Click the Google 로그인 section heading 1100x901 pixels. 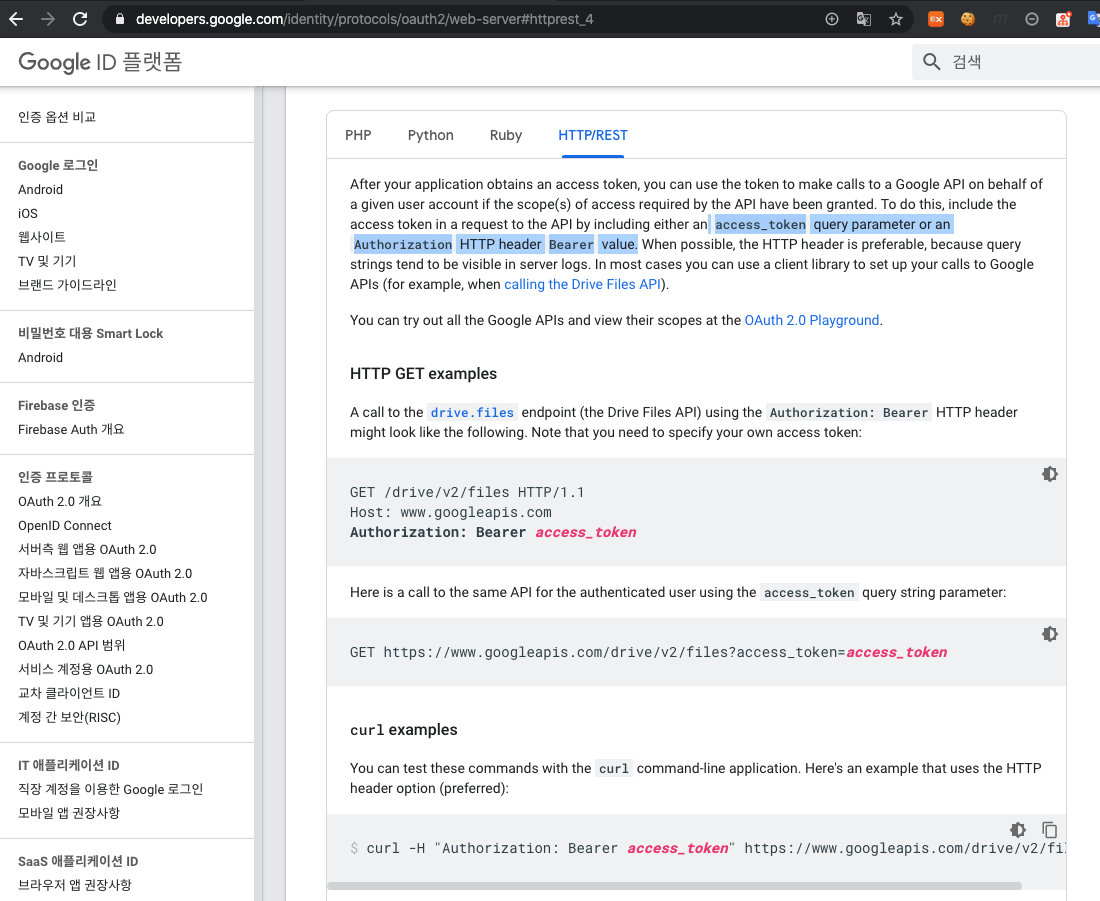58,166
